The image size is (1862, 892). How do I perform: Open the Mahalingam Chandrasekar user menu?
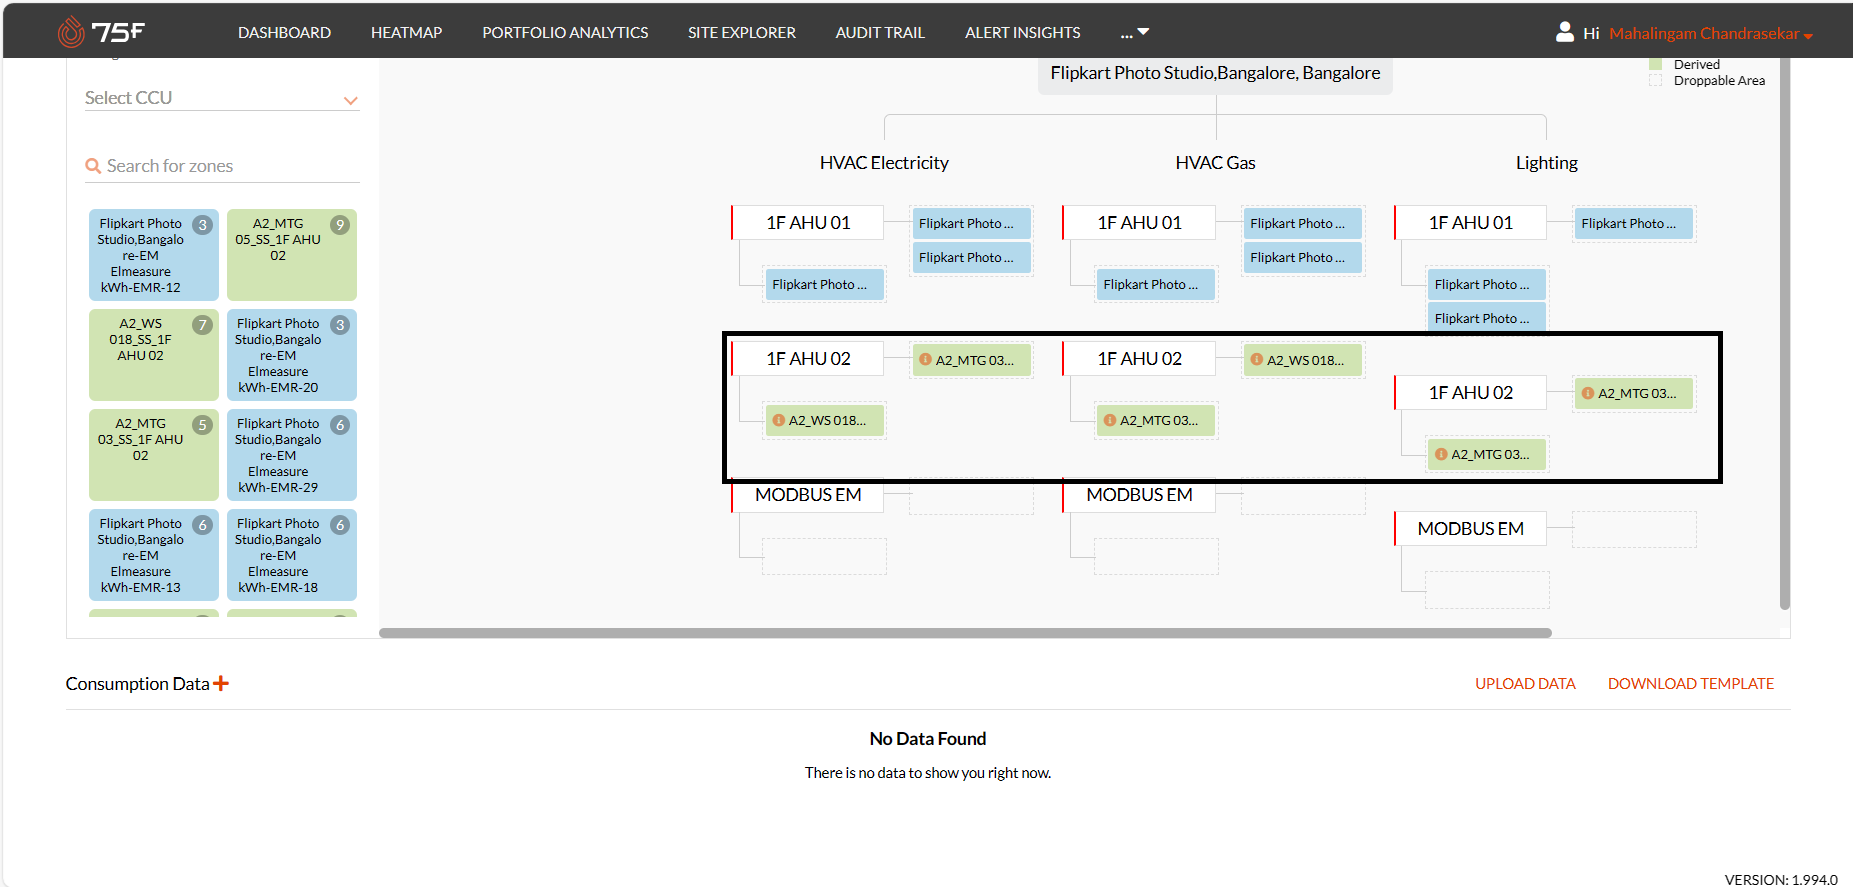(x=1710, y=33)
